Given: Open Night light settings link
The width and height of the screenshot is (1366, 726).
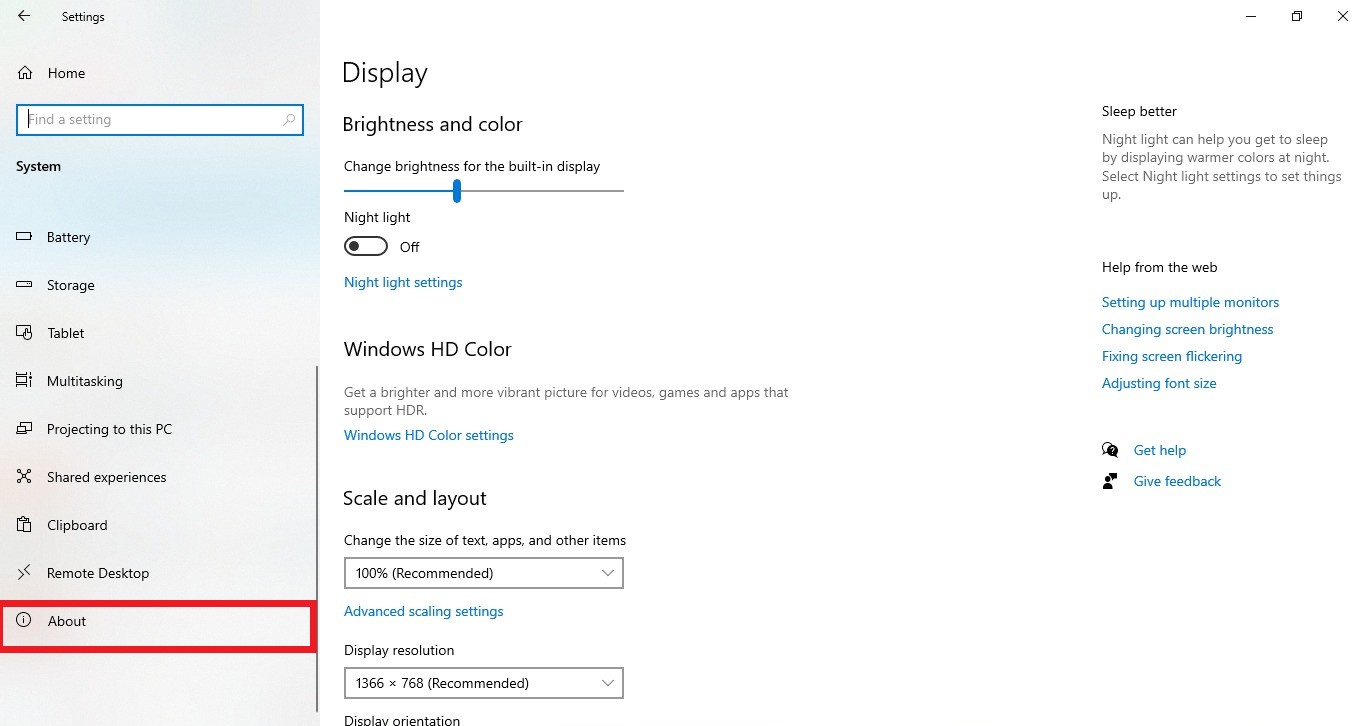Looking at the screenshot, I should point(403,283).
